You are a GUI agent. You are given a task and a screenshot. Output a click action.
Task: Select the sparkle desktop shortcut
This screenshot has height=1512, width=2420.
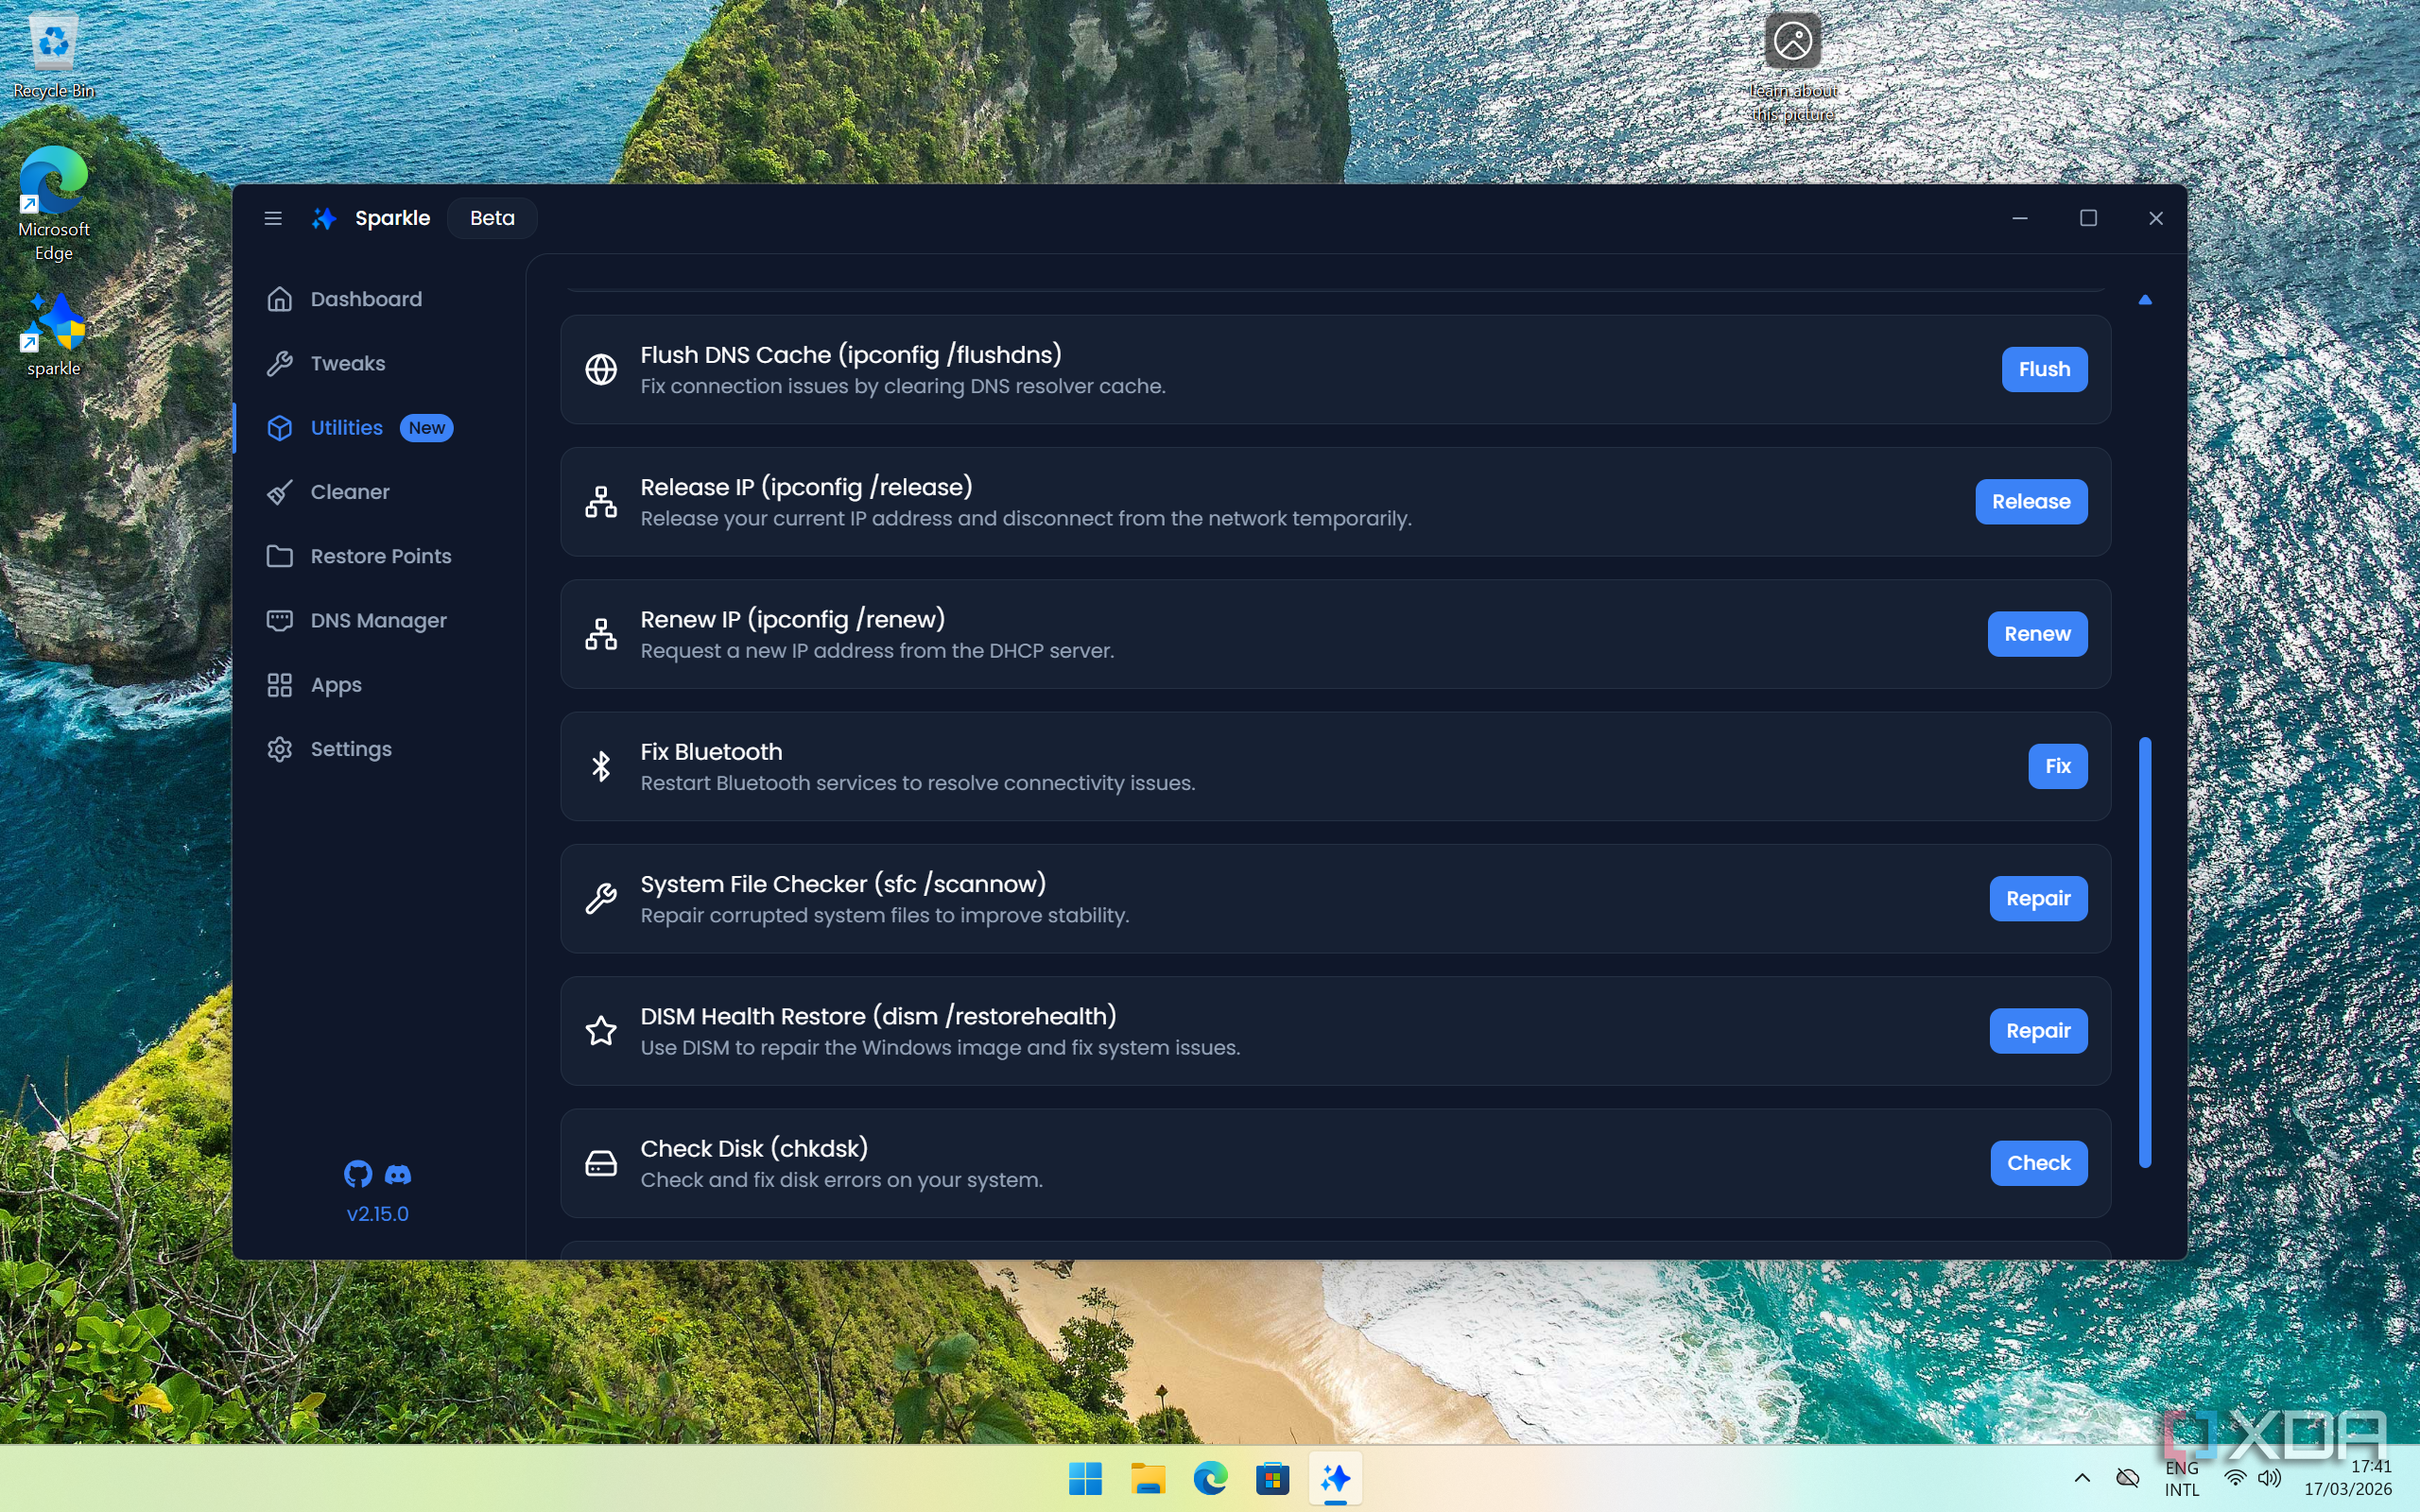[x=54, y=335]
